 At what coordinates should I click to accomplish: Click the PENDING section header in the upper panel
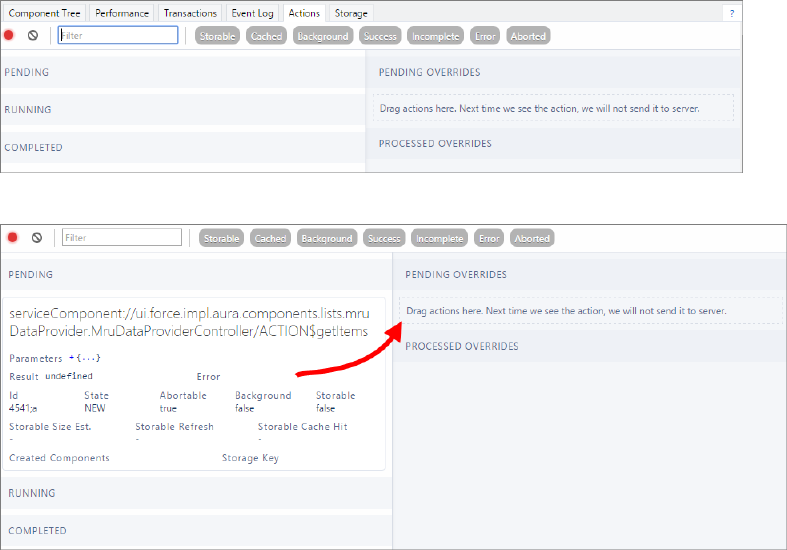(183, 72)
